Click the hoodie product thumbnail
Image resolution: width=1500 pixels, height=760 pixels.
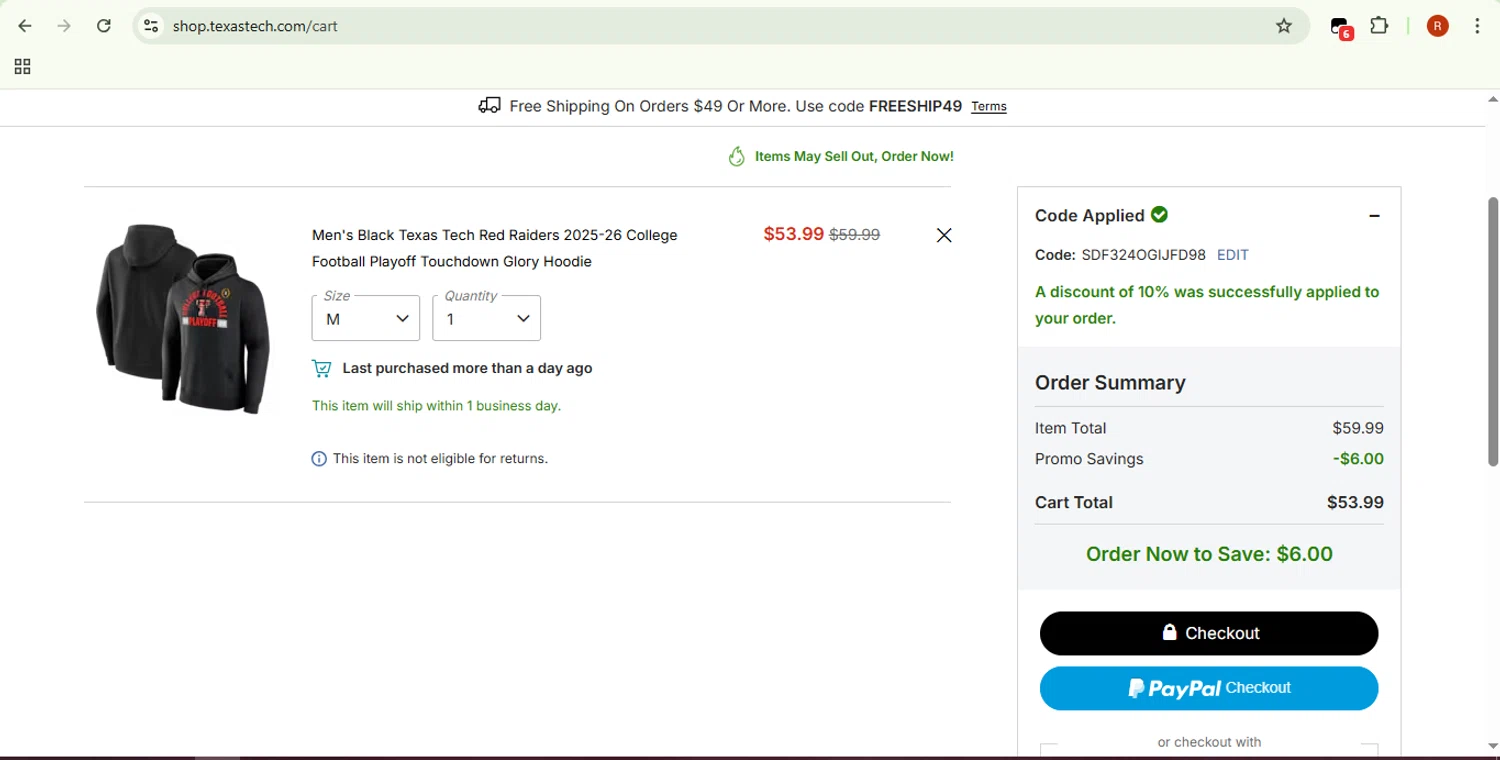point(183,317)
